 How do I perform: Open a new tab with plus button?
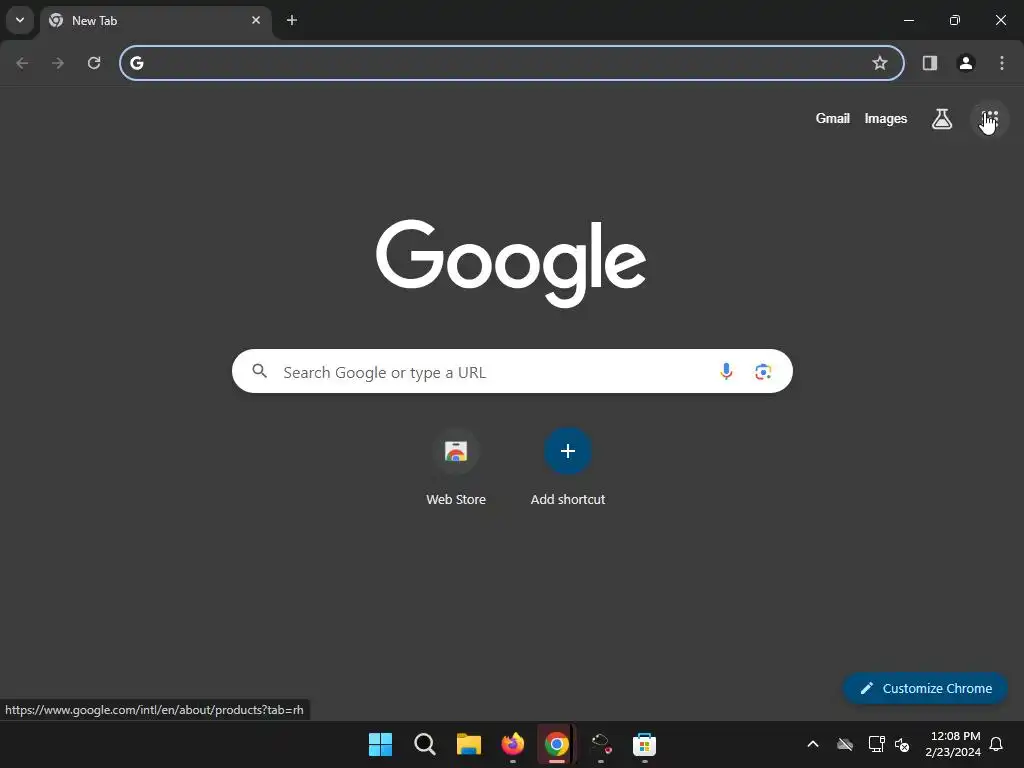pos(292,20)
